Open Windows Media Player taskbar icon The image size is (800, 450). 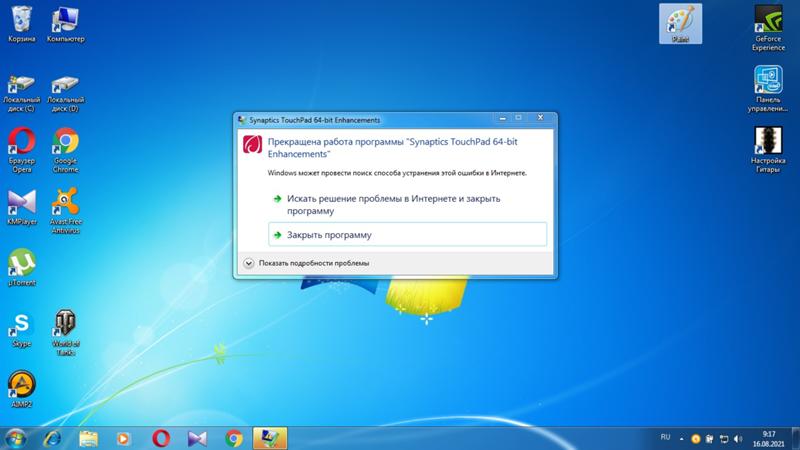click(x=123, y=438)
